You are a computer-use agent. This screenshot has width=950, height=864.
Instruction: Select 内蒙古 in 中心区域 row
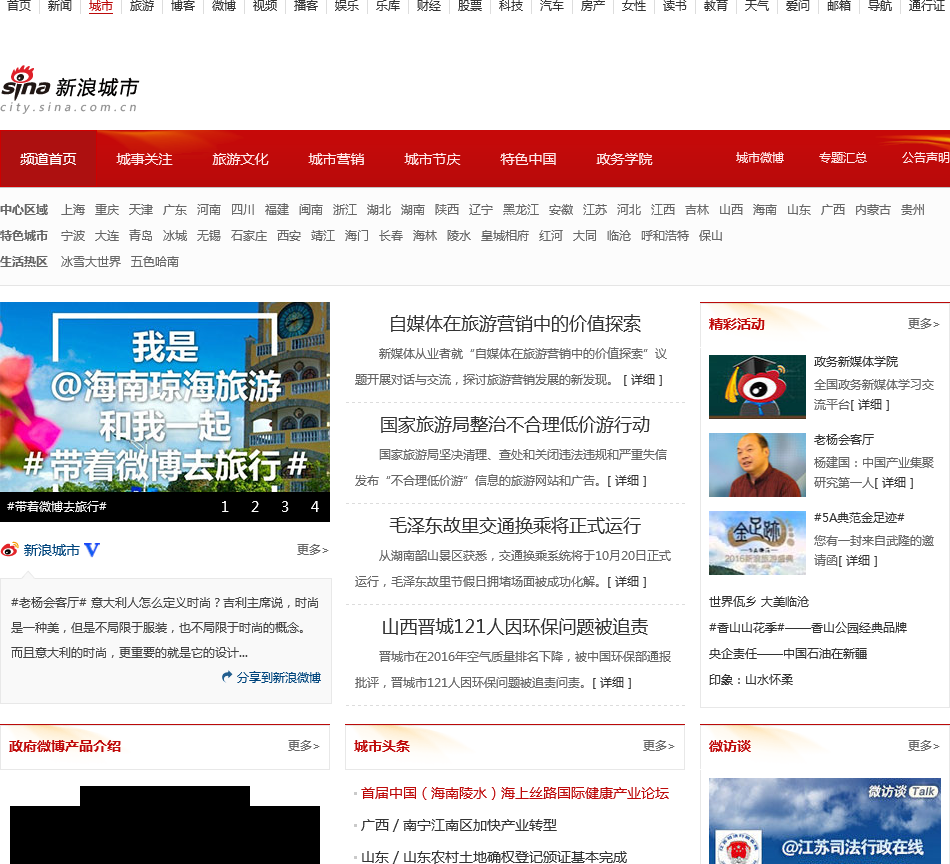[x=872, y=210]
